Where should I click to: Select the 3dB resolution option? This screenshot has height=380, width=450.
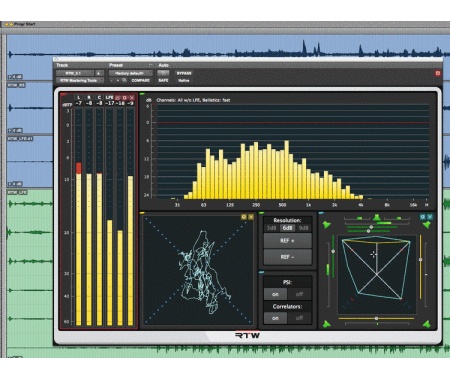pos(271,228)
